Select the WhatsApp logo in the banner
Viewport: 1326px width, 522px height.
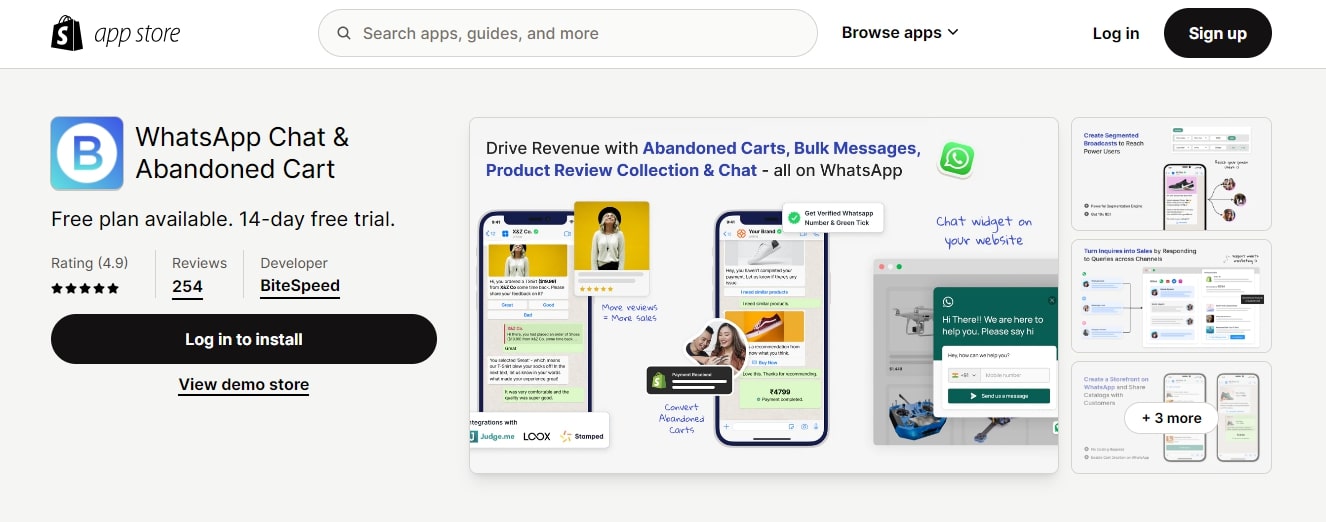click(957, 159)
